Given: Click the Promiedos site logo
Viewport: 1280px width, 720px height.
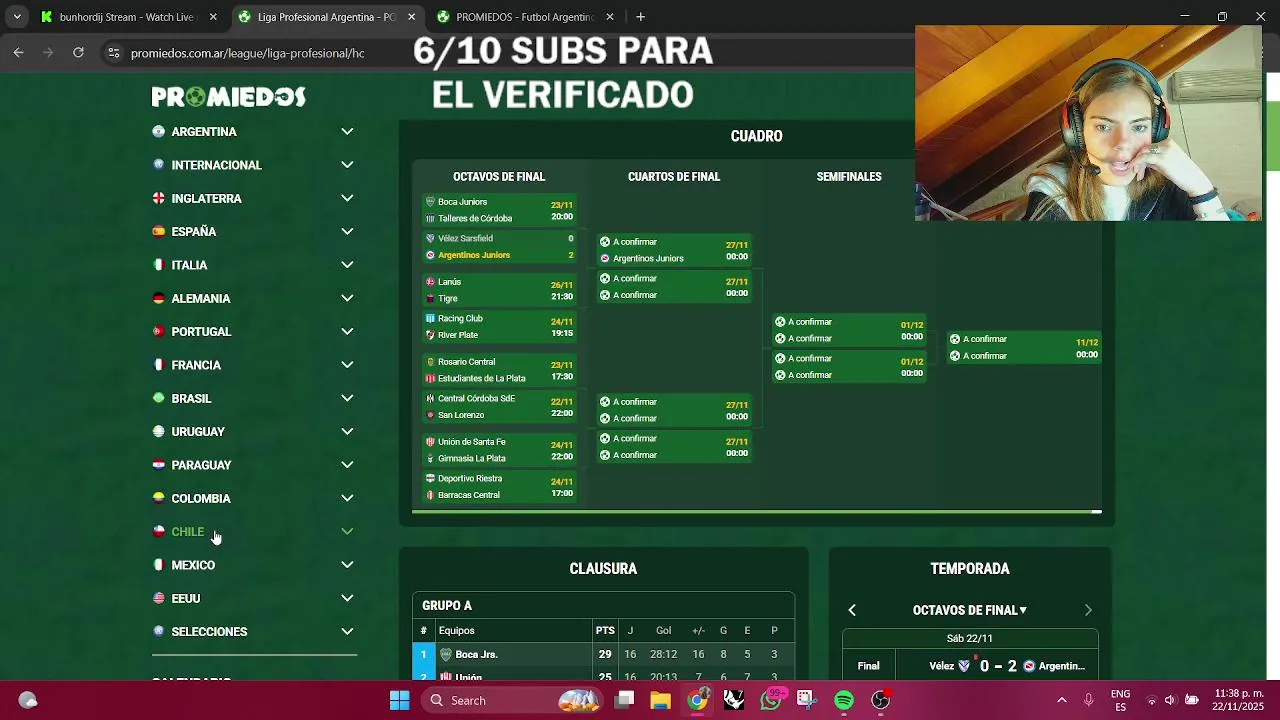Looking at the screenshot, I should click(229, 97).
